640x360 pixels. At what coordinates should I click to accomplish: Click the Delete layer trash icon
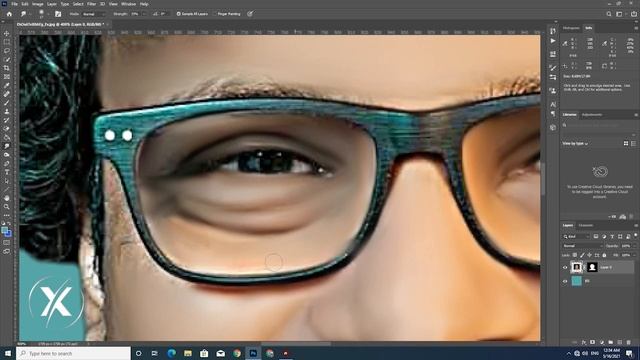[x=629, y=342]
